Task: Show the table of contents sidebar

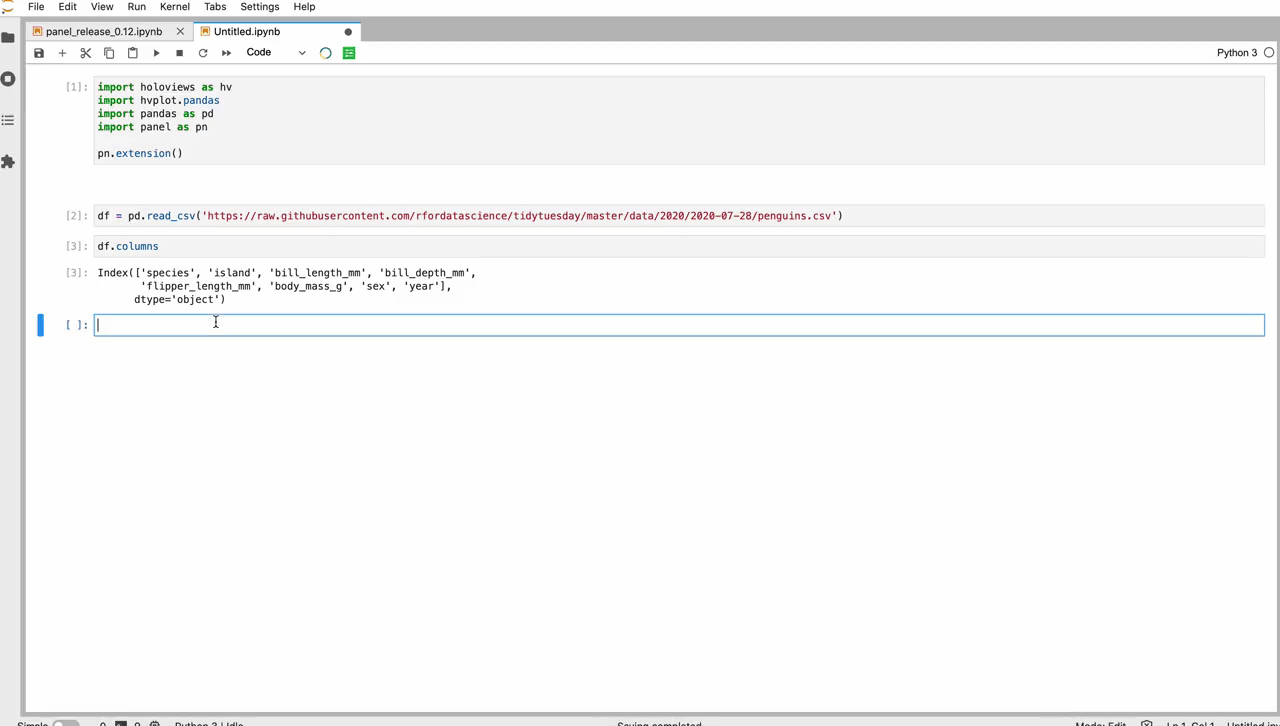Action: coord(9,120)
